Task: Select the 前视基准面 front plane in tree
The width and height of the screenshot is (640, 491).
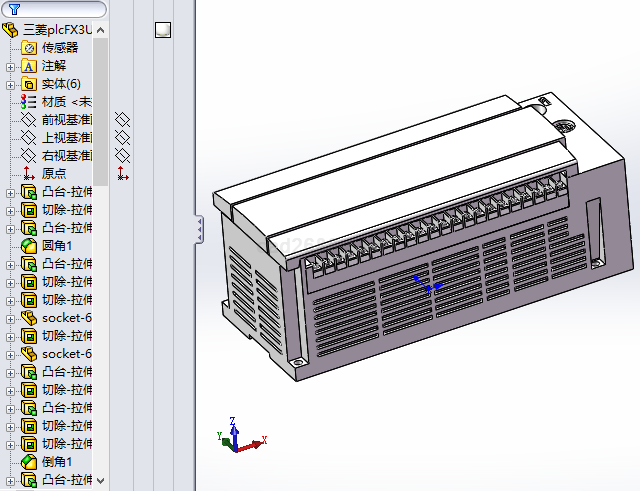Action: tap(66, 120)
